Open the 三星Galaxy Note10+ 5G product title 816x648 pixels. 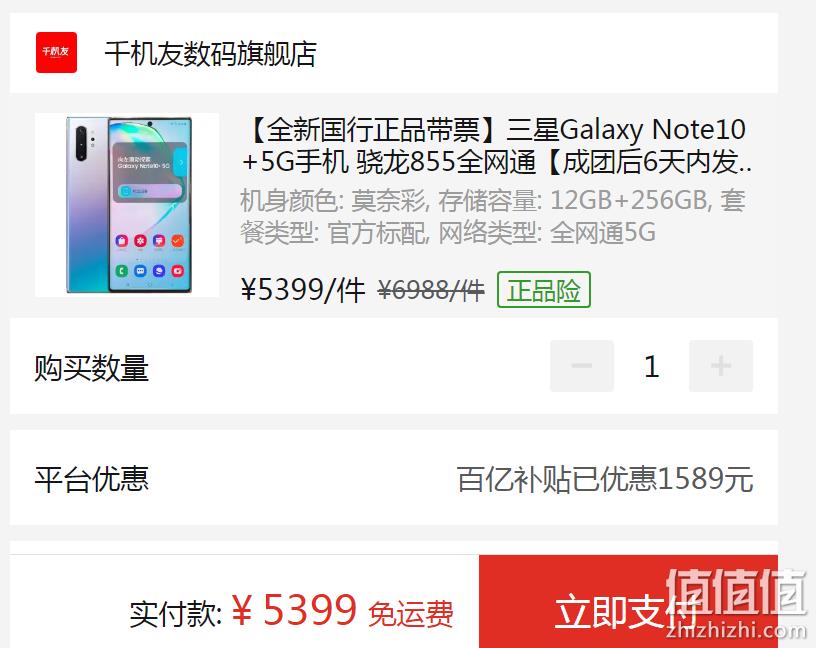[497, 145]
